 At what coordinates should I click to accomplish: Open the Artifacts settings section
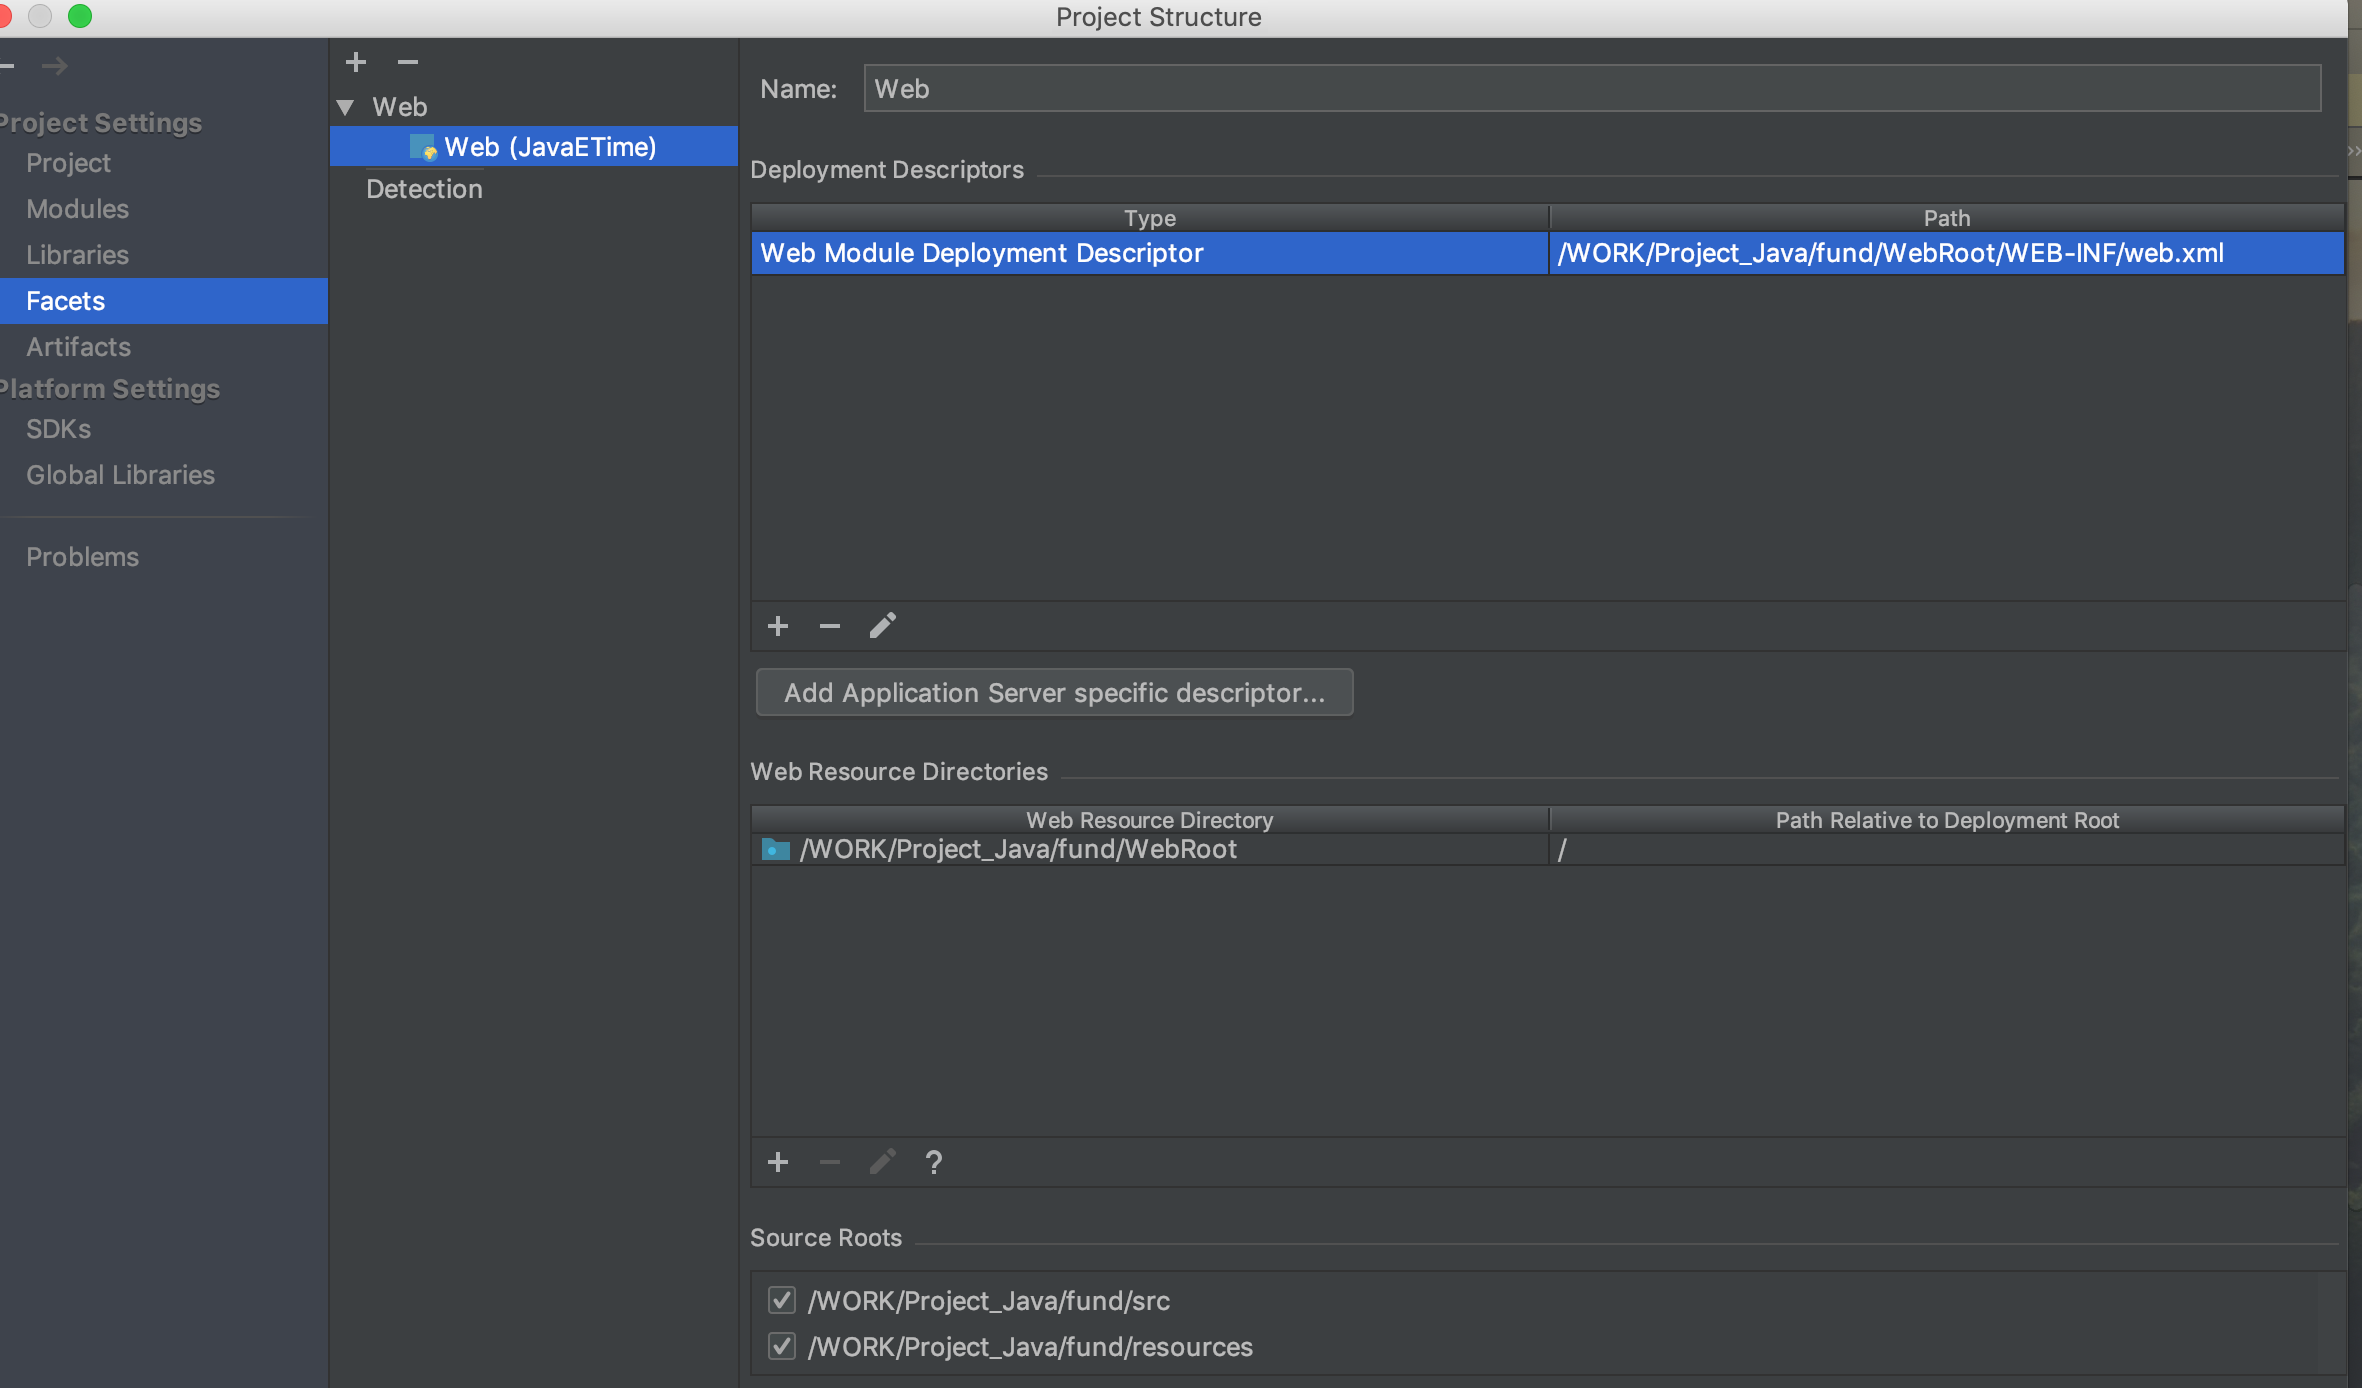(x=78, y=347)
